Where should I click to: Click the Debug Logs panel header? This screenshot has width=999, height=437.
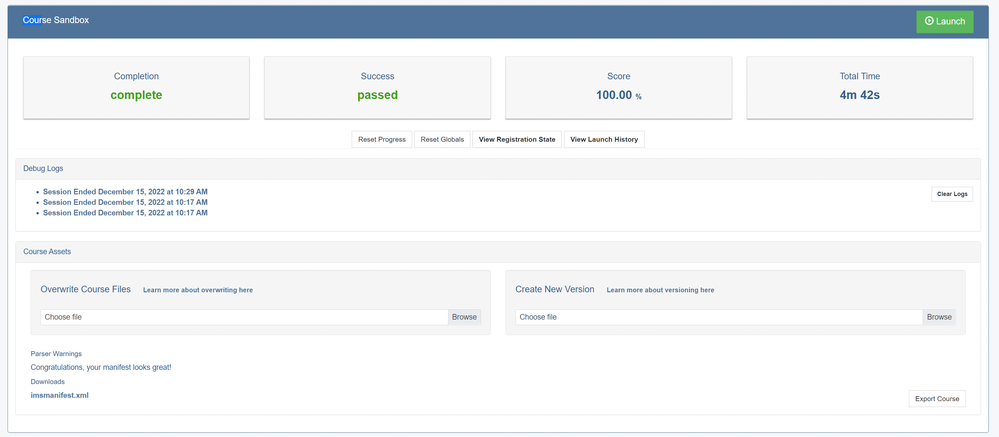point(498,169)
